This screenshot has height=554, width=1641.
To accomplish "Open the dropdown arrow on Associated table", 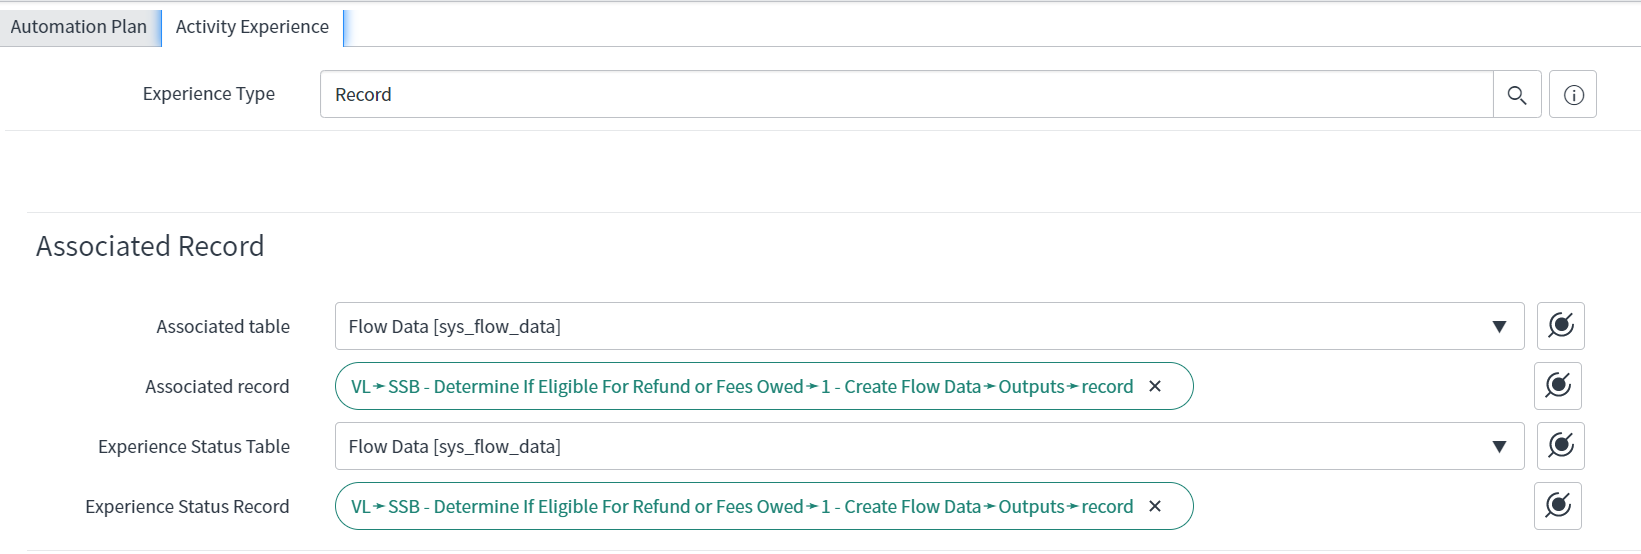I will pos(1499,327).
